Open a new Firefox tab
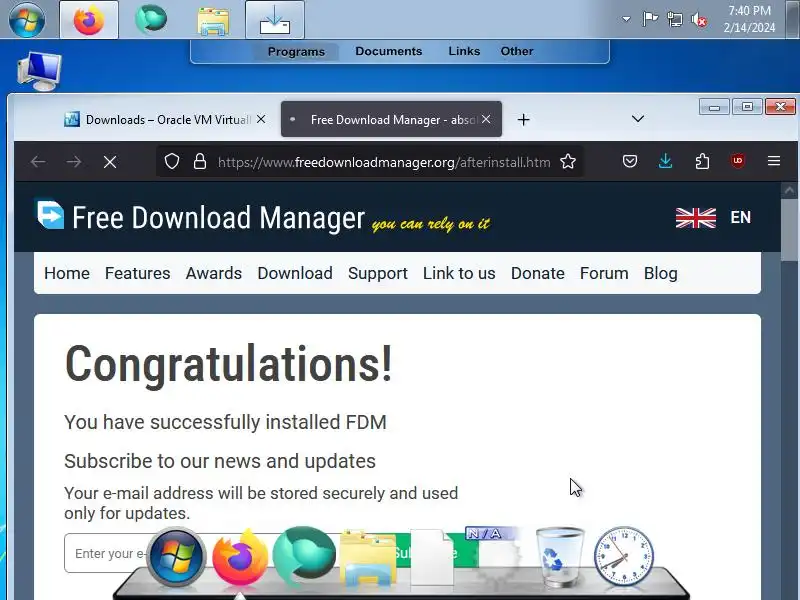This screenshot has height=600, width=800. tap(523, 119)
